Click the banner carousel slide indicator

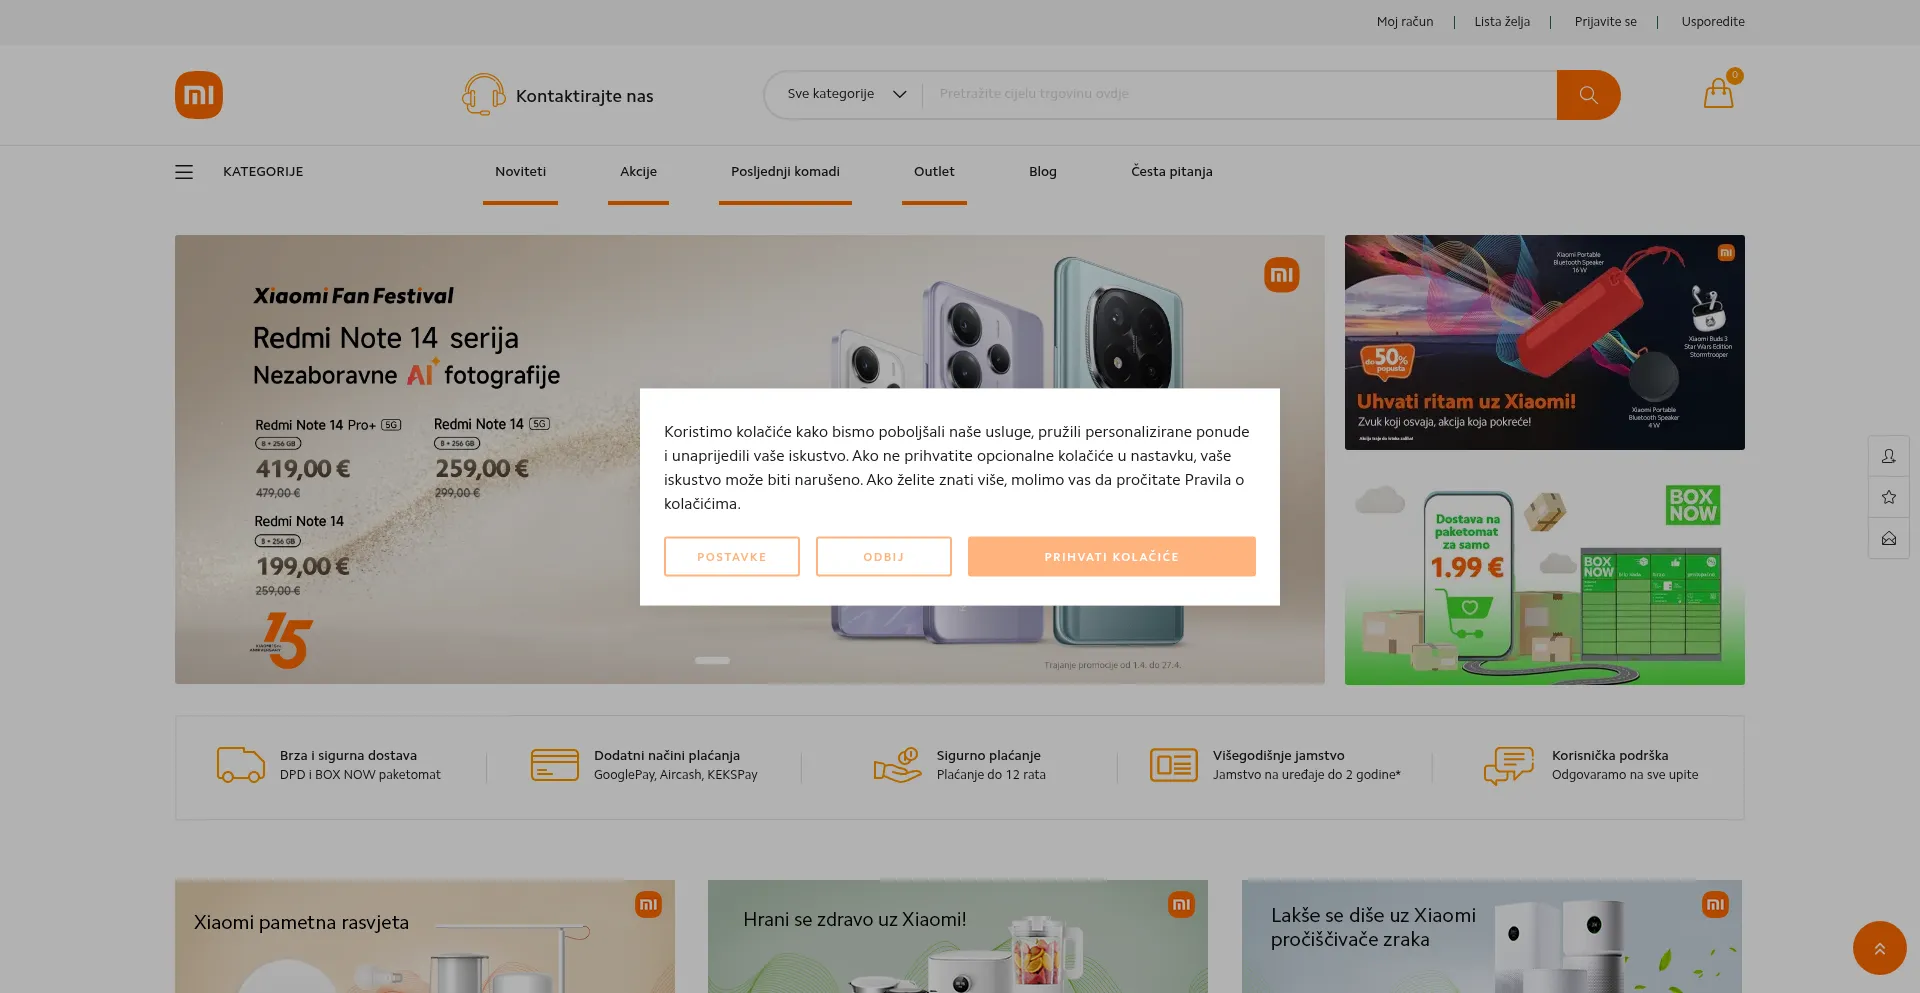[x=712, y=660]
